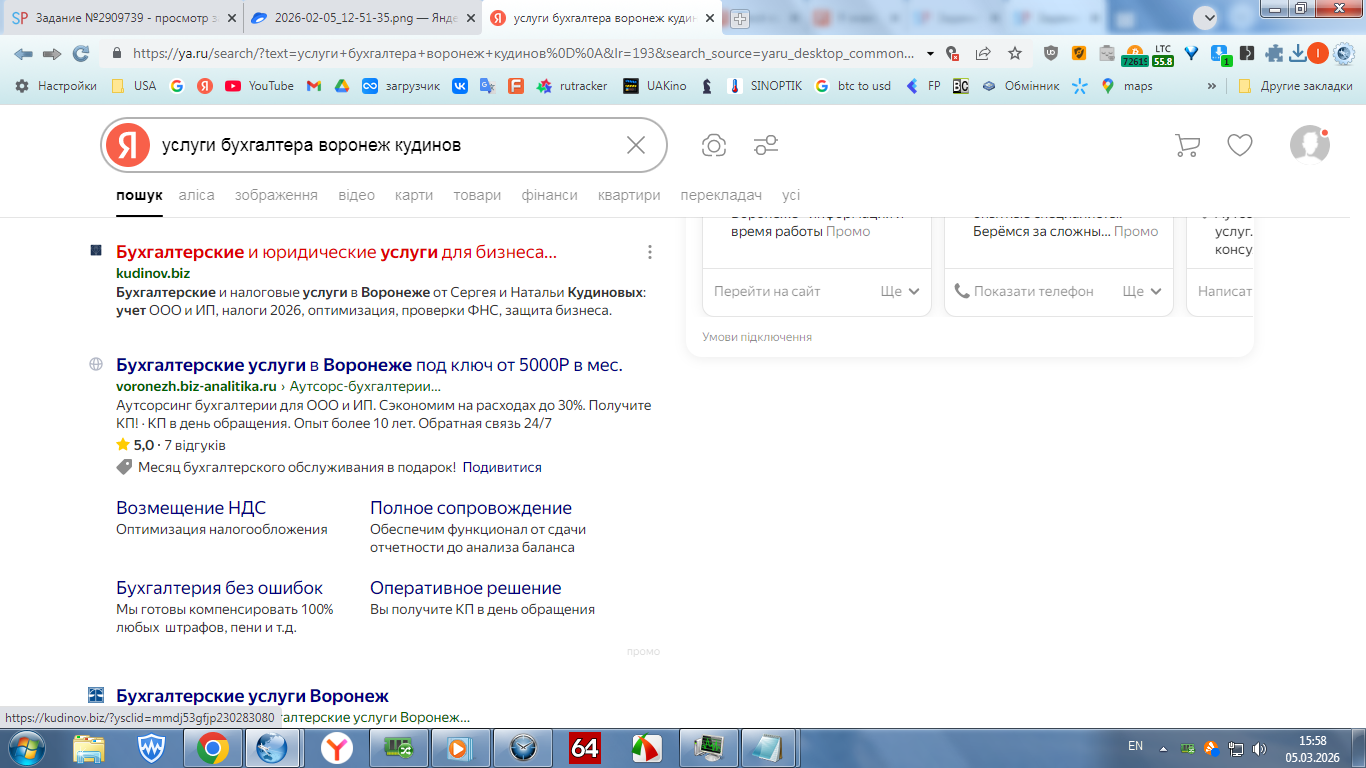Screen dimensions: 1366x768
Task: Open the user profile avatar
Action: click(1309, 145)
